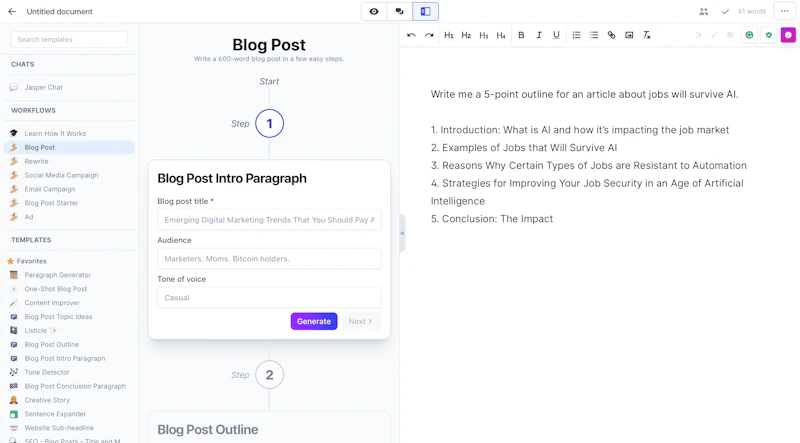This screenshot has width=800, height=443.
Task: Insert a bulleted list
Action: click(594, 35)
